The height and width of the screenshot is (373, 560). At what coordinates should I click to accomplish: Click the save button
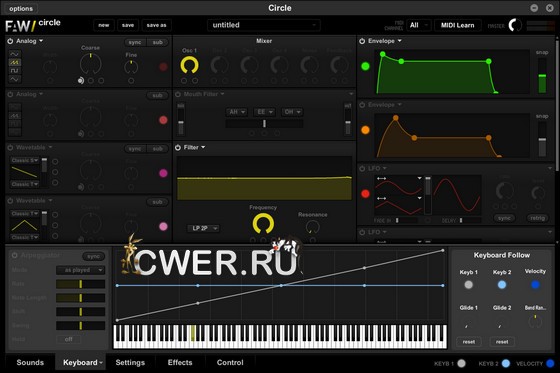point(128,25)
